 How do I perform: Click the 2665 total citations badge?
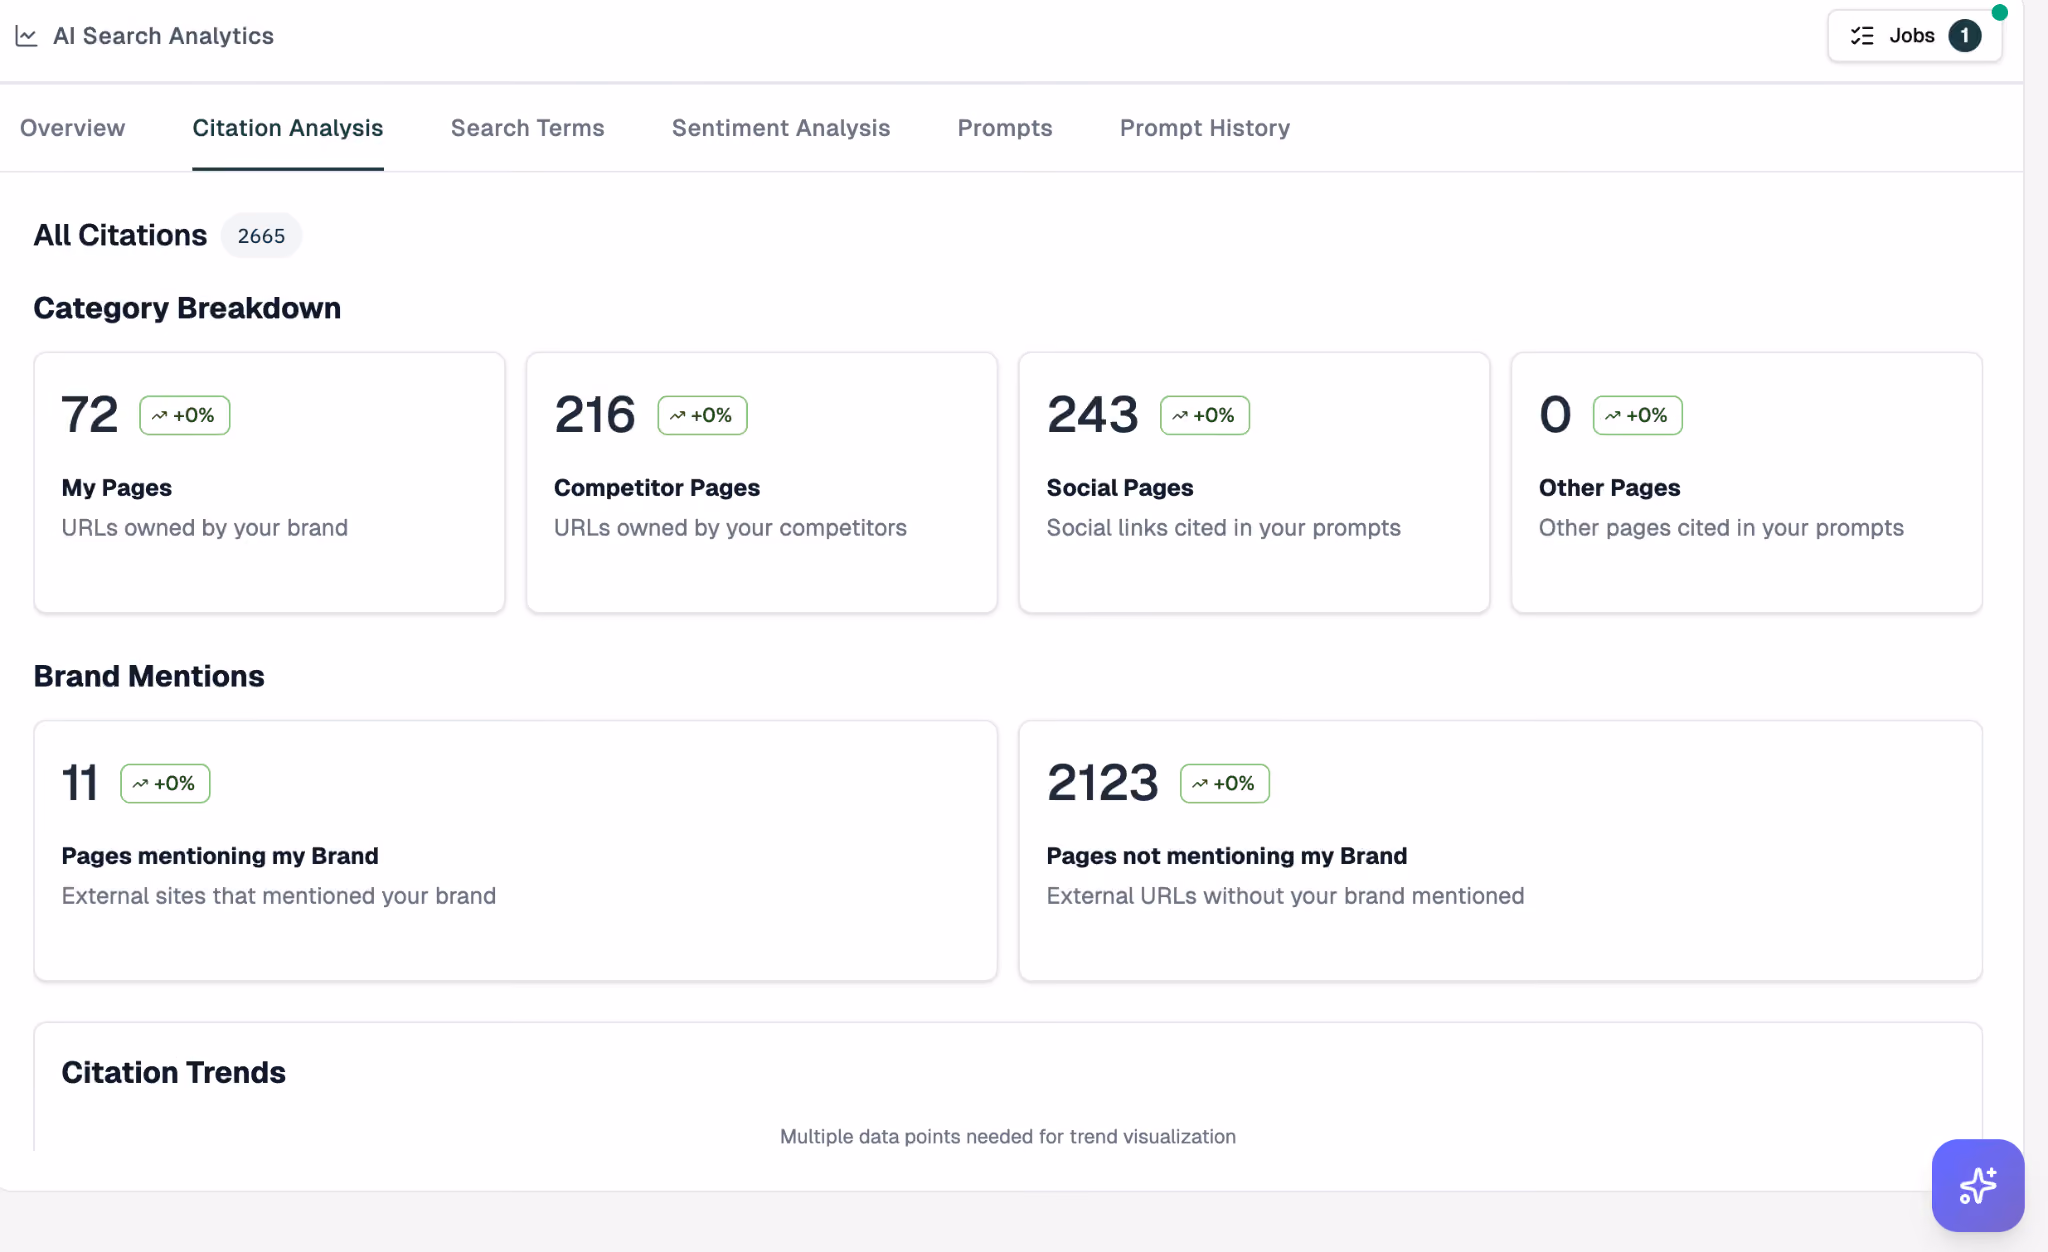tap(261, 235)
